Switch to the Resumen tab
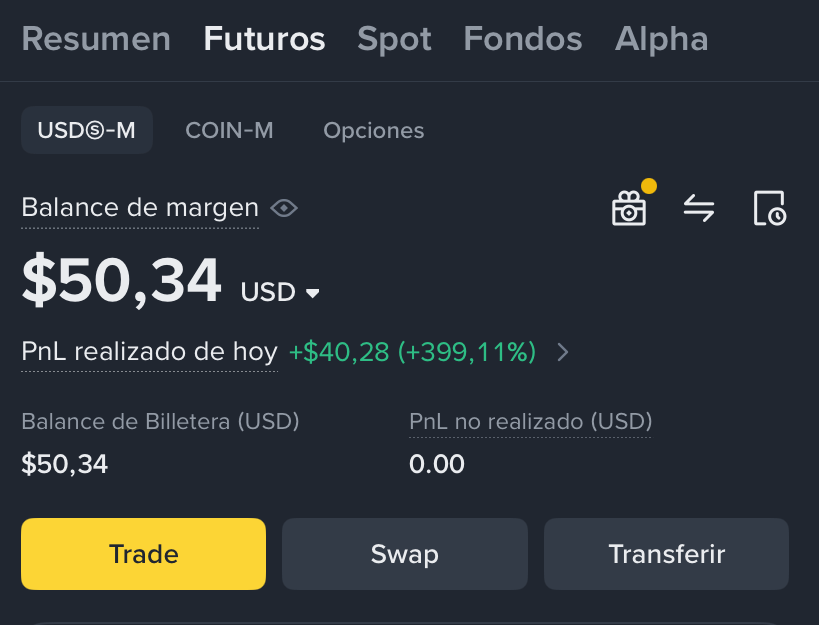 click(96, 39)
